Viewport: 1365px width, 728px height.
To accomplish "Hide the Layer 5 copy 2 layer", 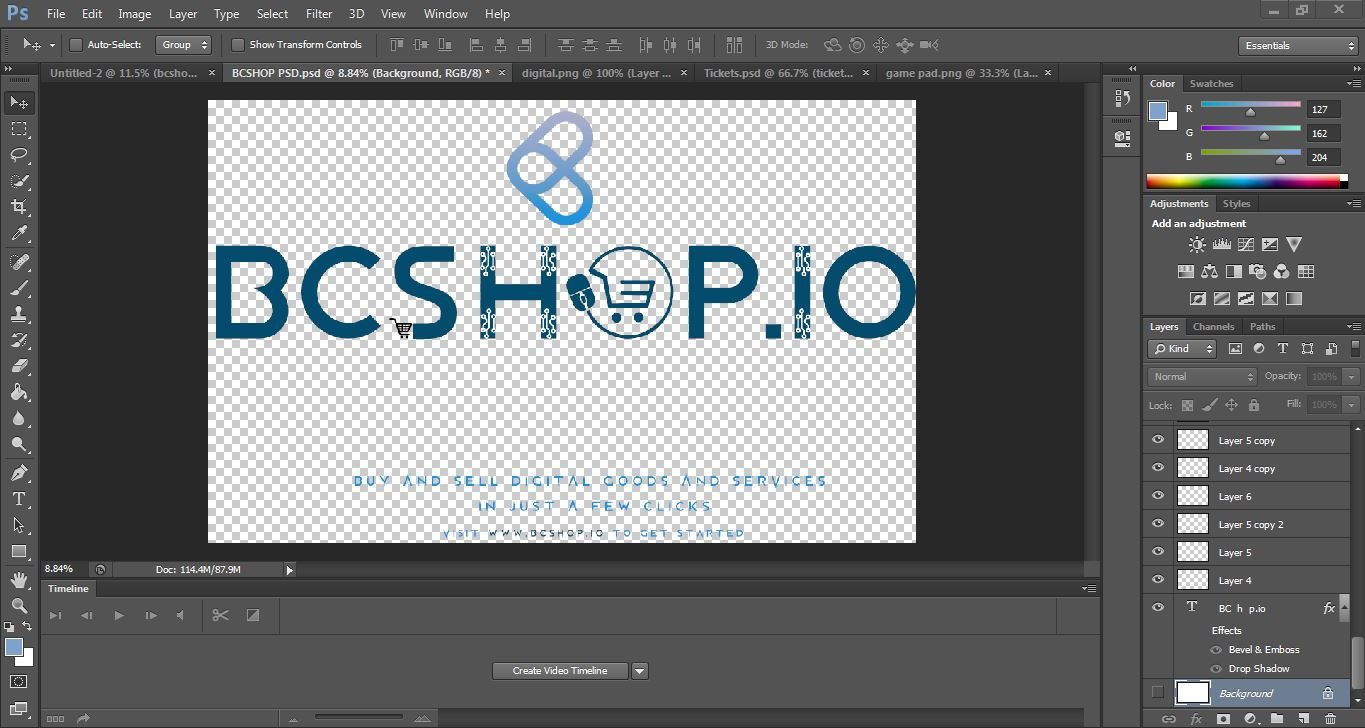I will point(1158,524).
